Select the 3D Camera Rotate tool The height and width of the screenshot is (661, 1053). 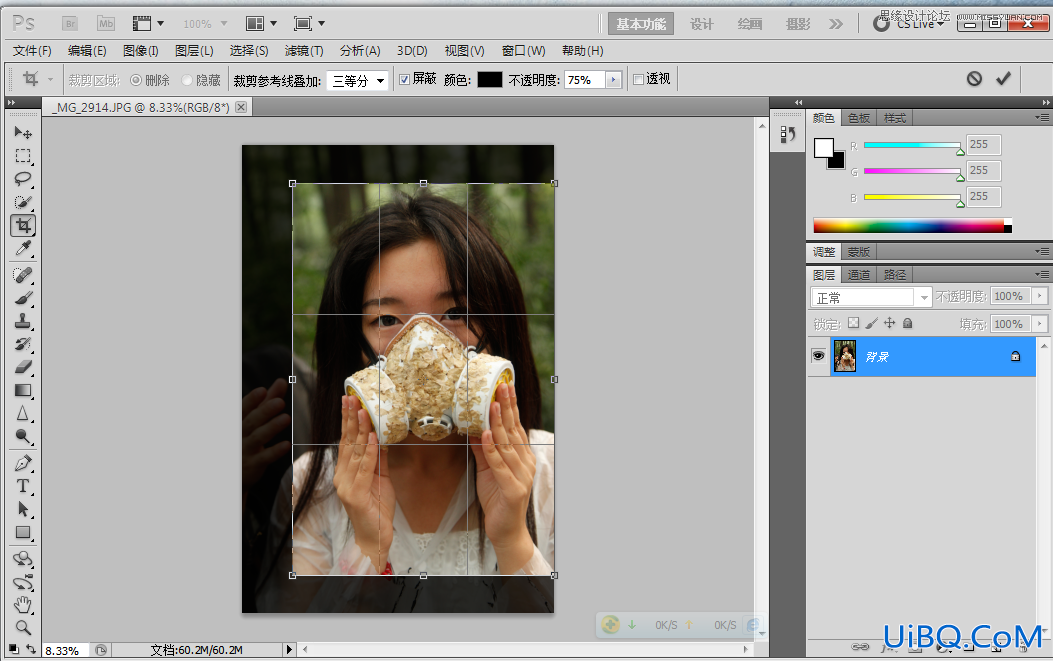click(x=23, y=582)
